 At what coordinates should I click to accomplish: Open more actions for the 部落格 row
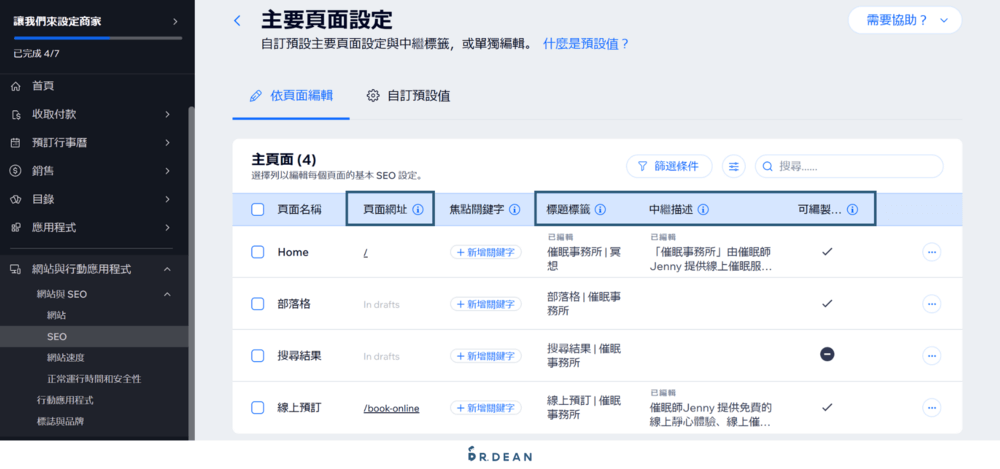coord(931,304)
